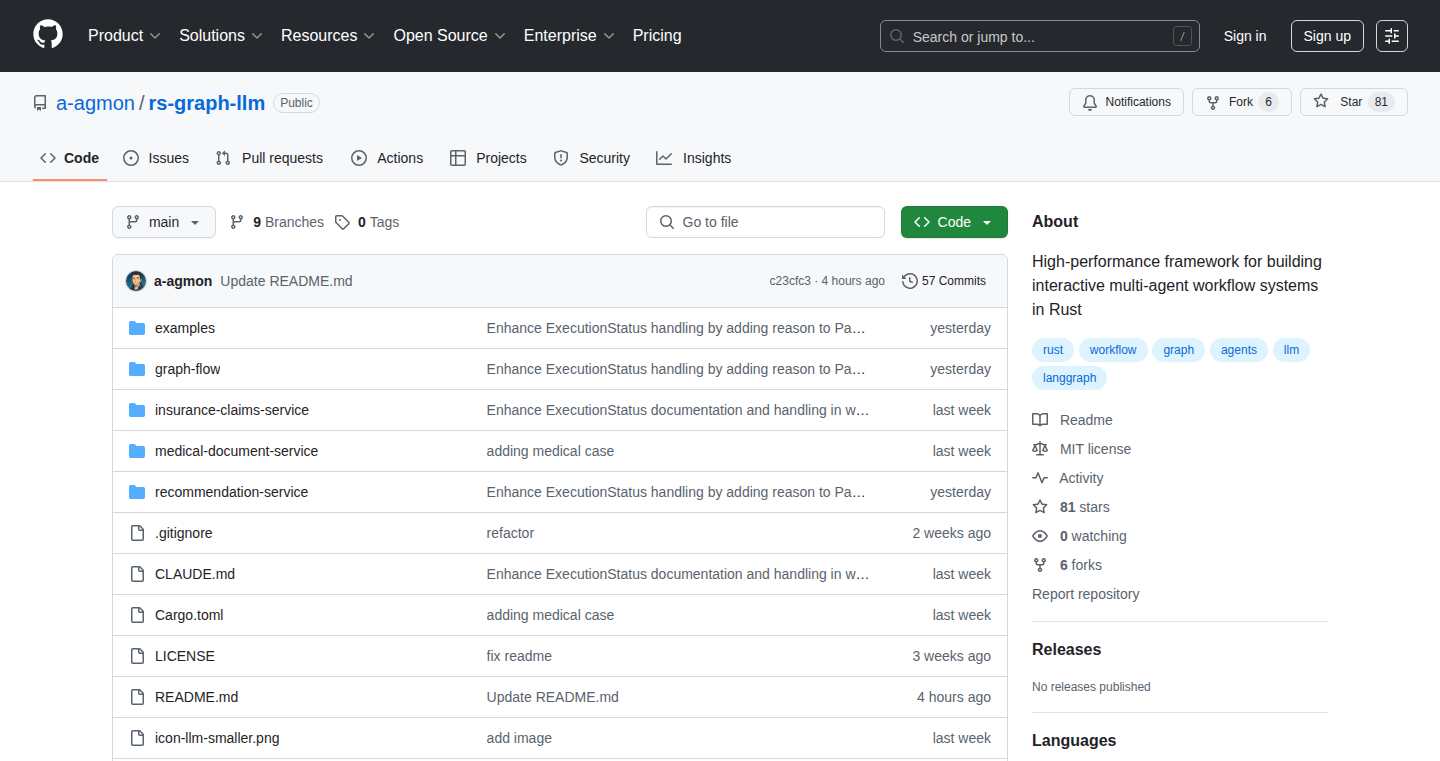The height and width of the screenshot is (761, 1440).
Task: Open the main branch dropdown
Action: tap(164, 222)
